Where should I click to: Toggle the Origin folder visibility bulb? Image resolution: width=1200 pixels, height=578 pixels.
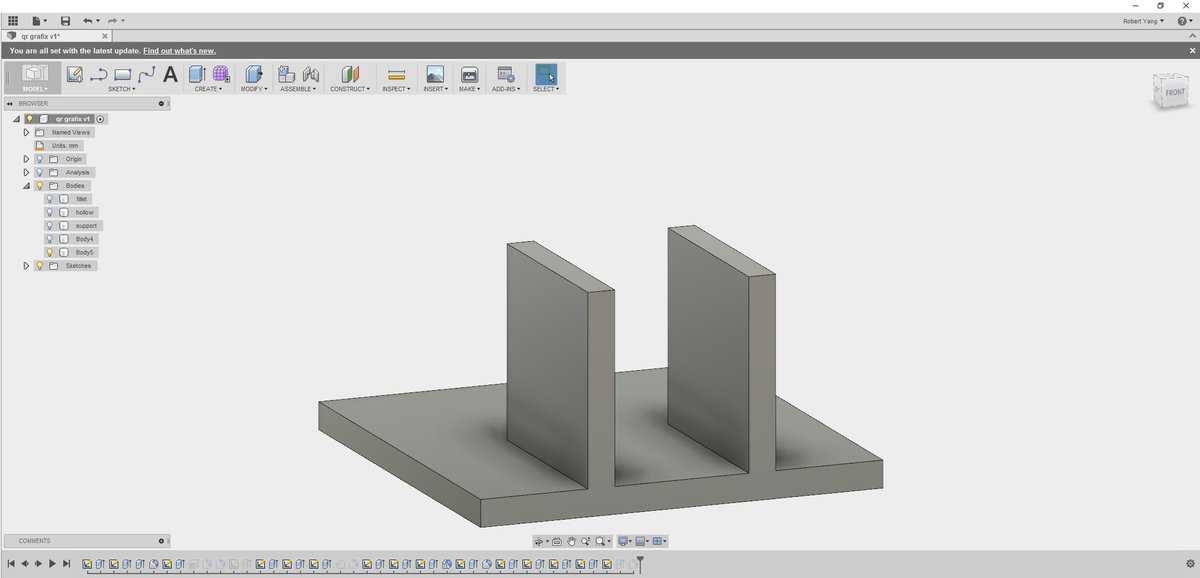point(39,159)
